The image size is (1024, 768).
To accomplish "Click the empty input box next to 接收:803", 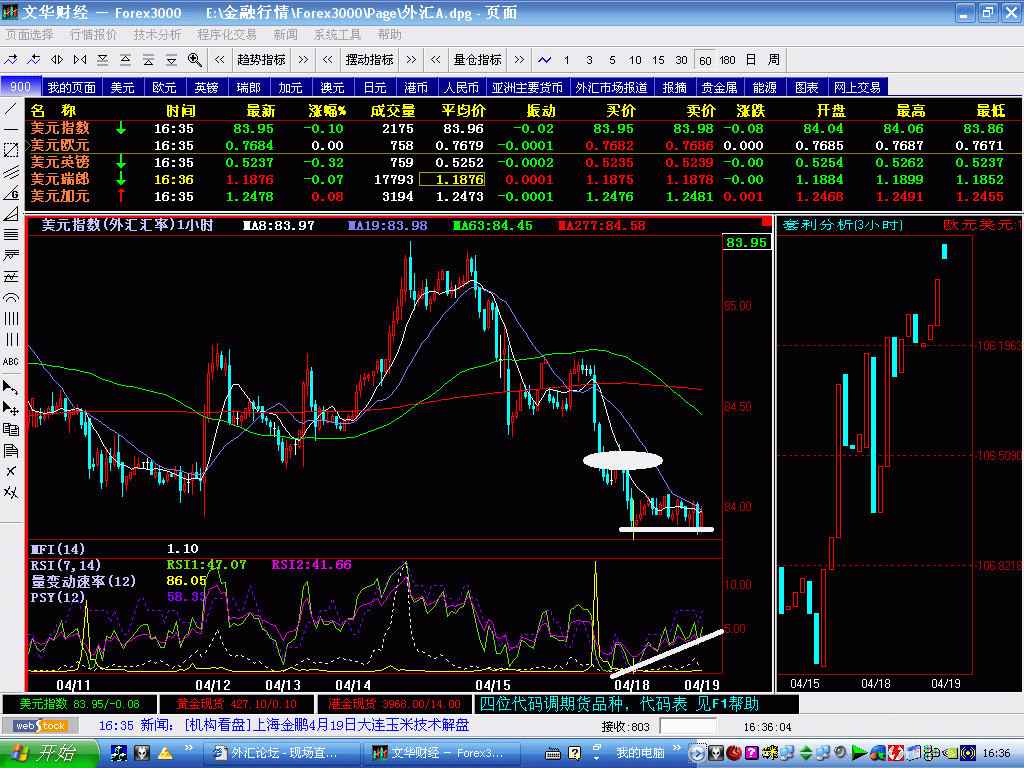I will (688, 726).
